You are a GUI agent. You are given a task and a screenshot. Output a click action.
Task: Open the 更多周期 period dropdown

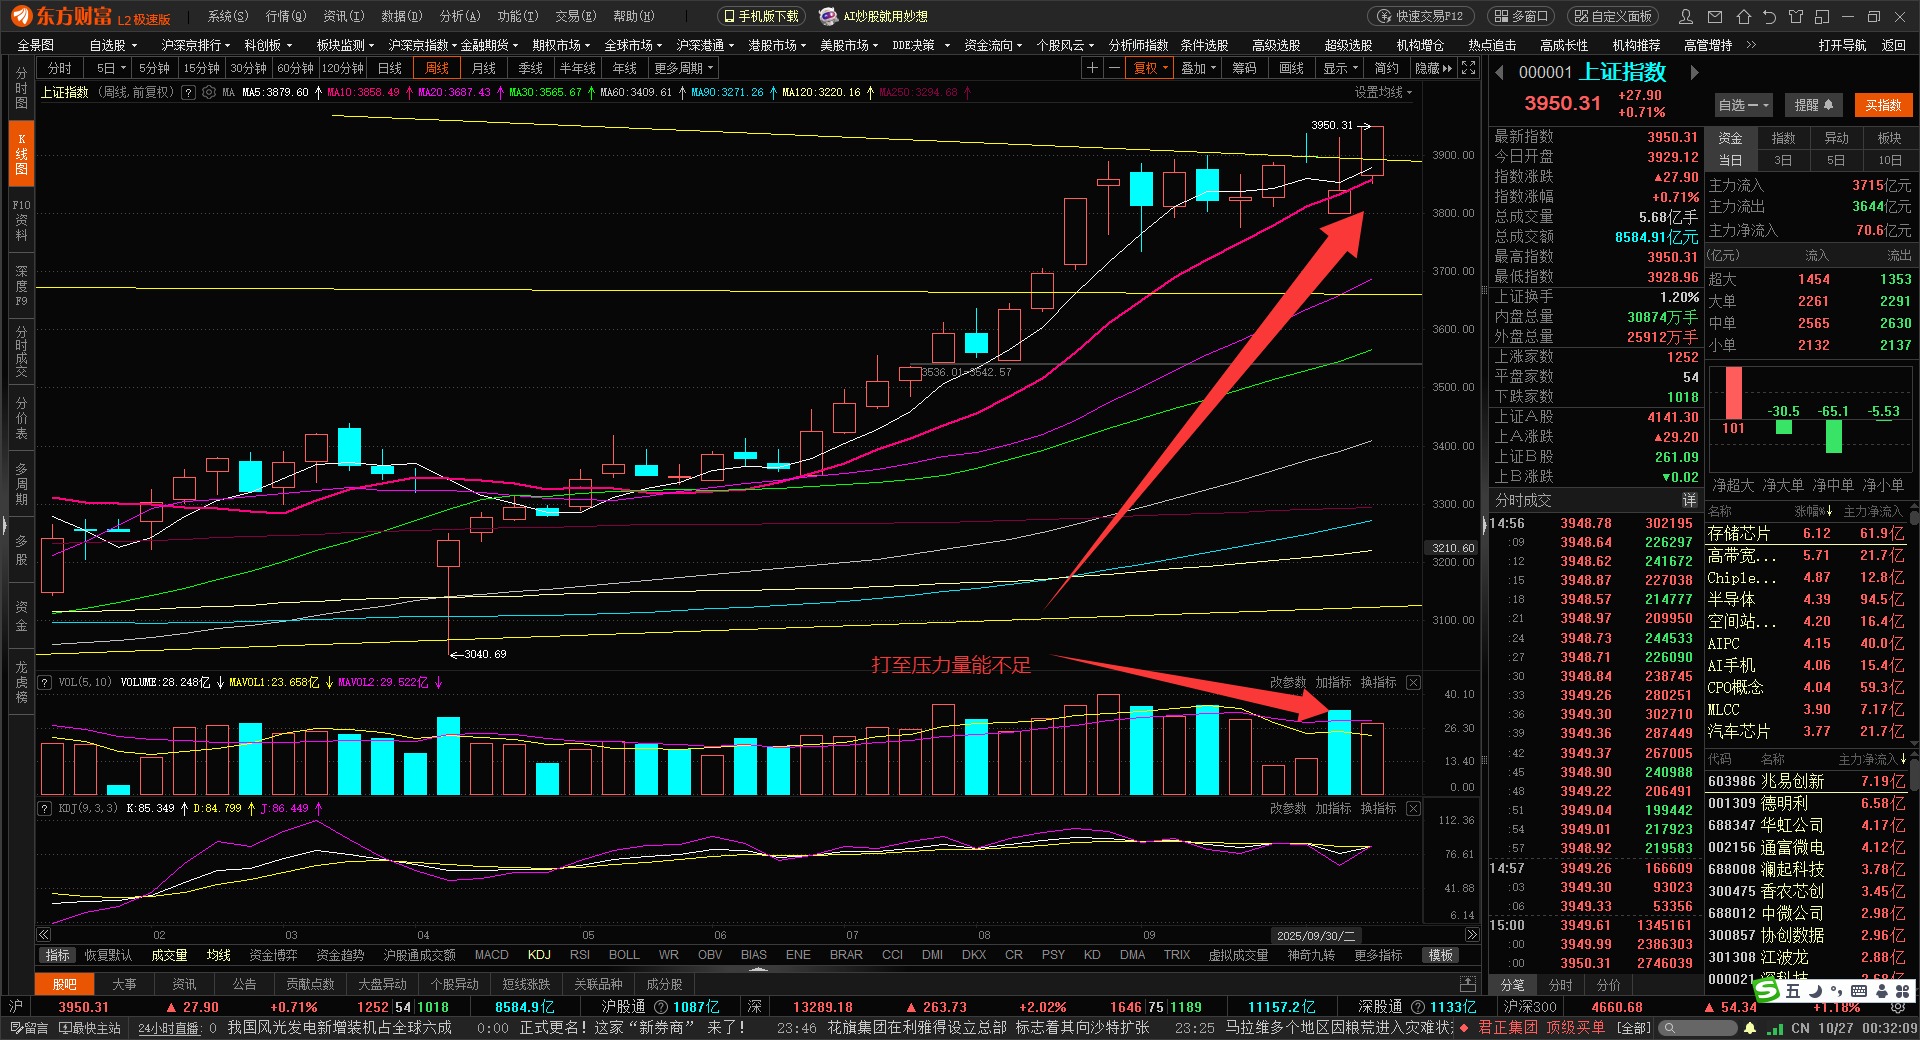click(683, 68)
